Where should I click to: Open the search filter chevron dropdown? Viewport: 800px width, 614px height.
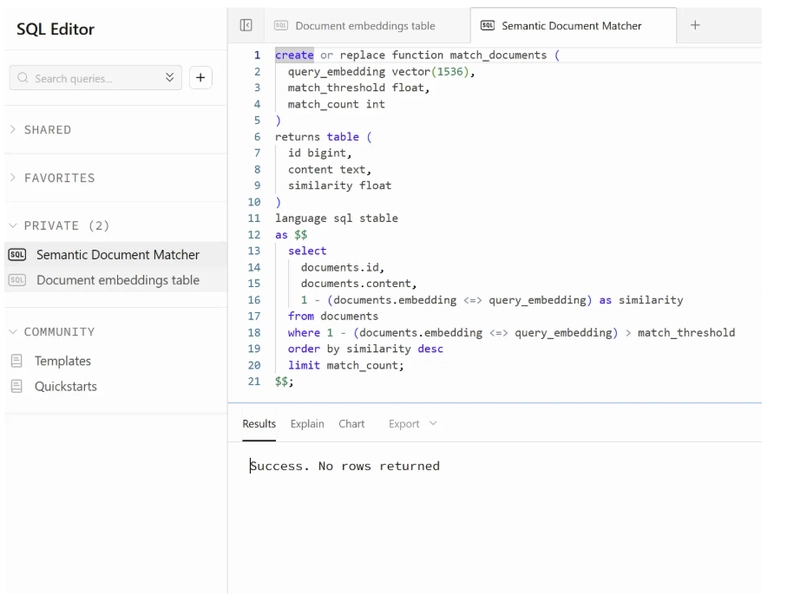(x=169, y=78)
